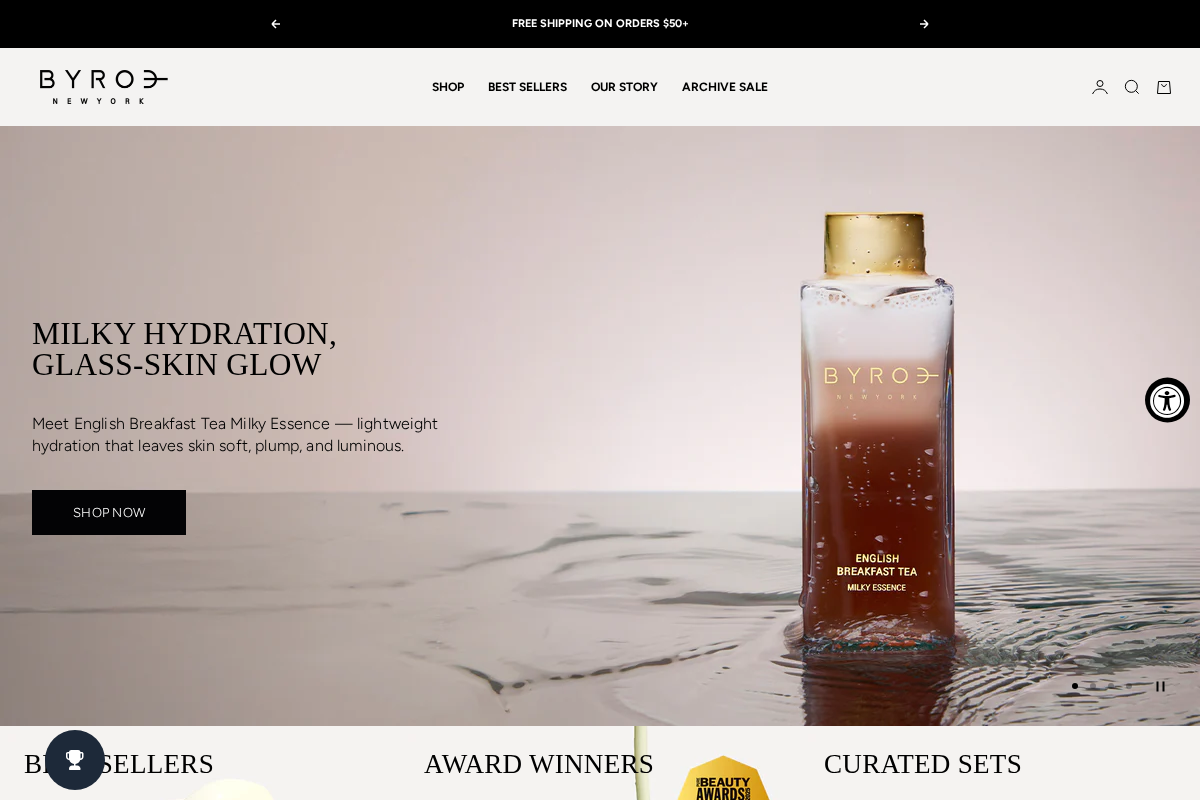
Task: Open the Curated Sets collection
Action: (923, 764)
